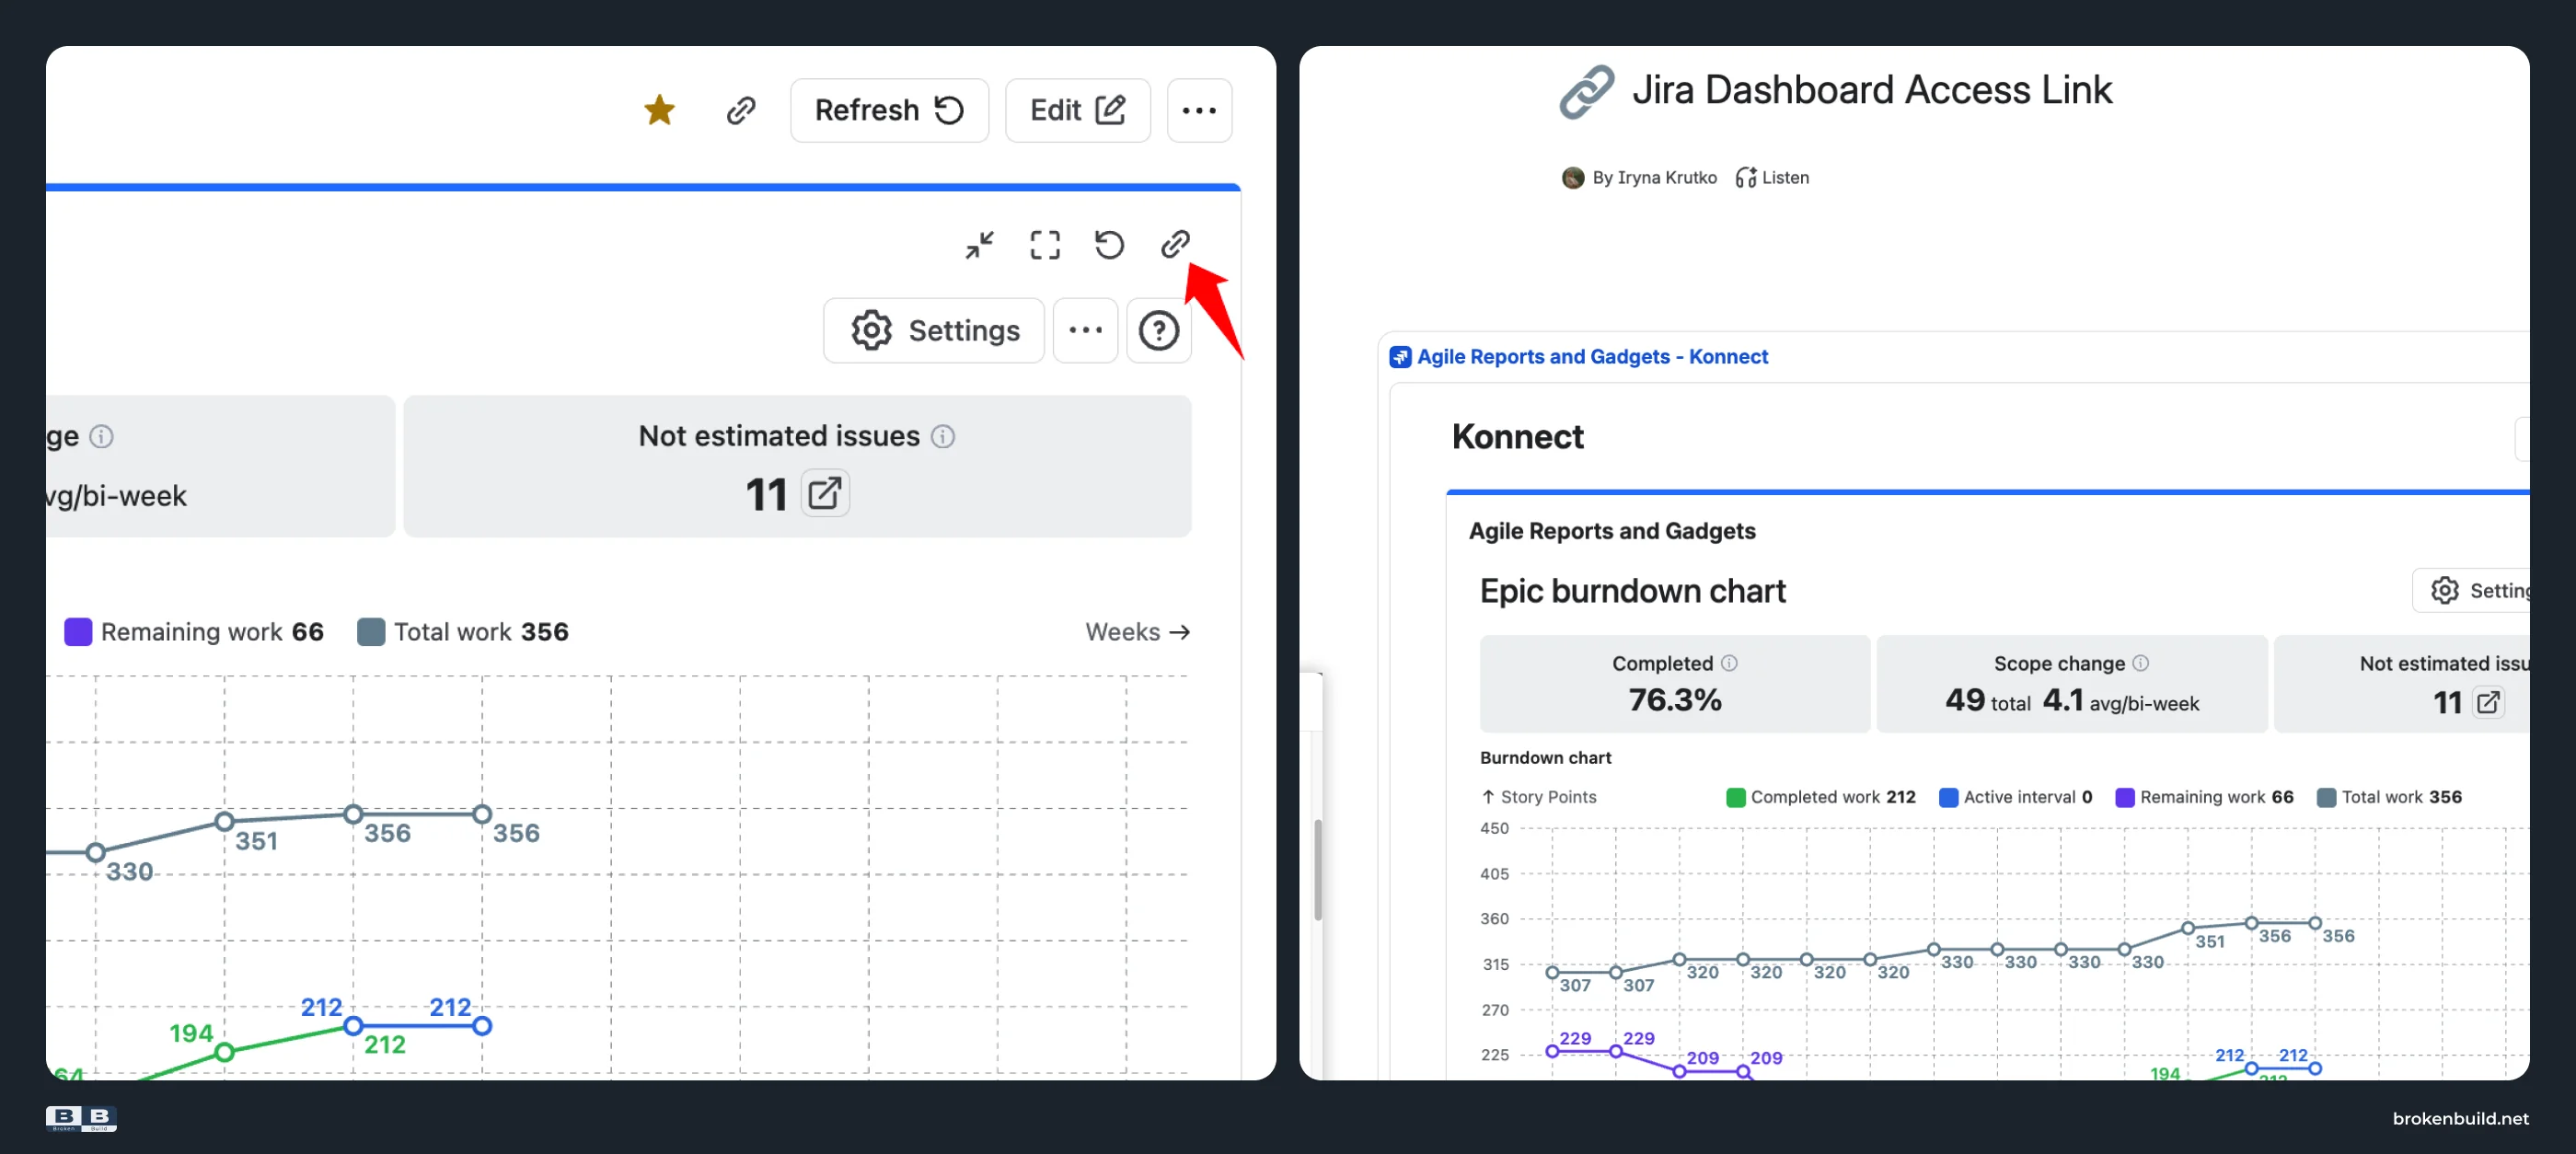The width and height of the screenshot is (2576, 1154).
Task: Toggle Total work 356 legend in right panel
Action: point(2389,797)
